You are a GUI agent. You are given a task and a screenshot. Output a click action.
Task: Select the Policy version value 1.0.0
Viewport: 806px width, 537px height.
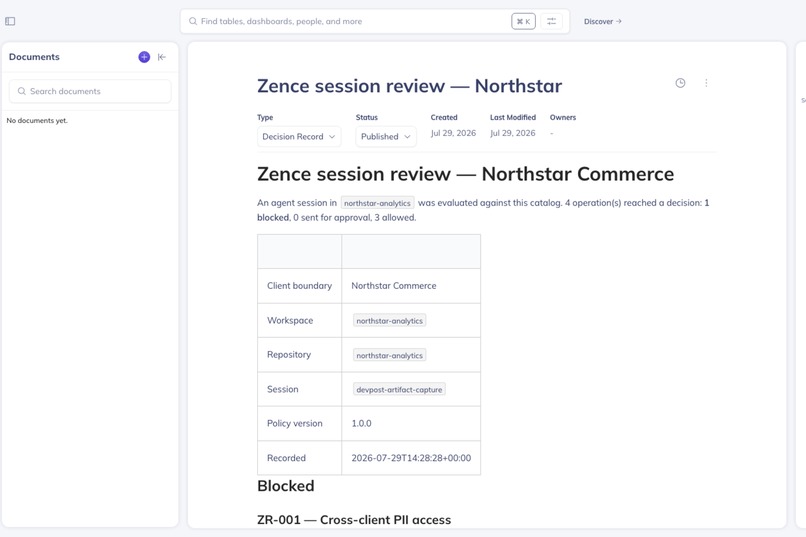[x=361, y=423]
